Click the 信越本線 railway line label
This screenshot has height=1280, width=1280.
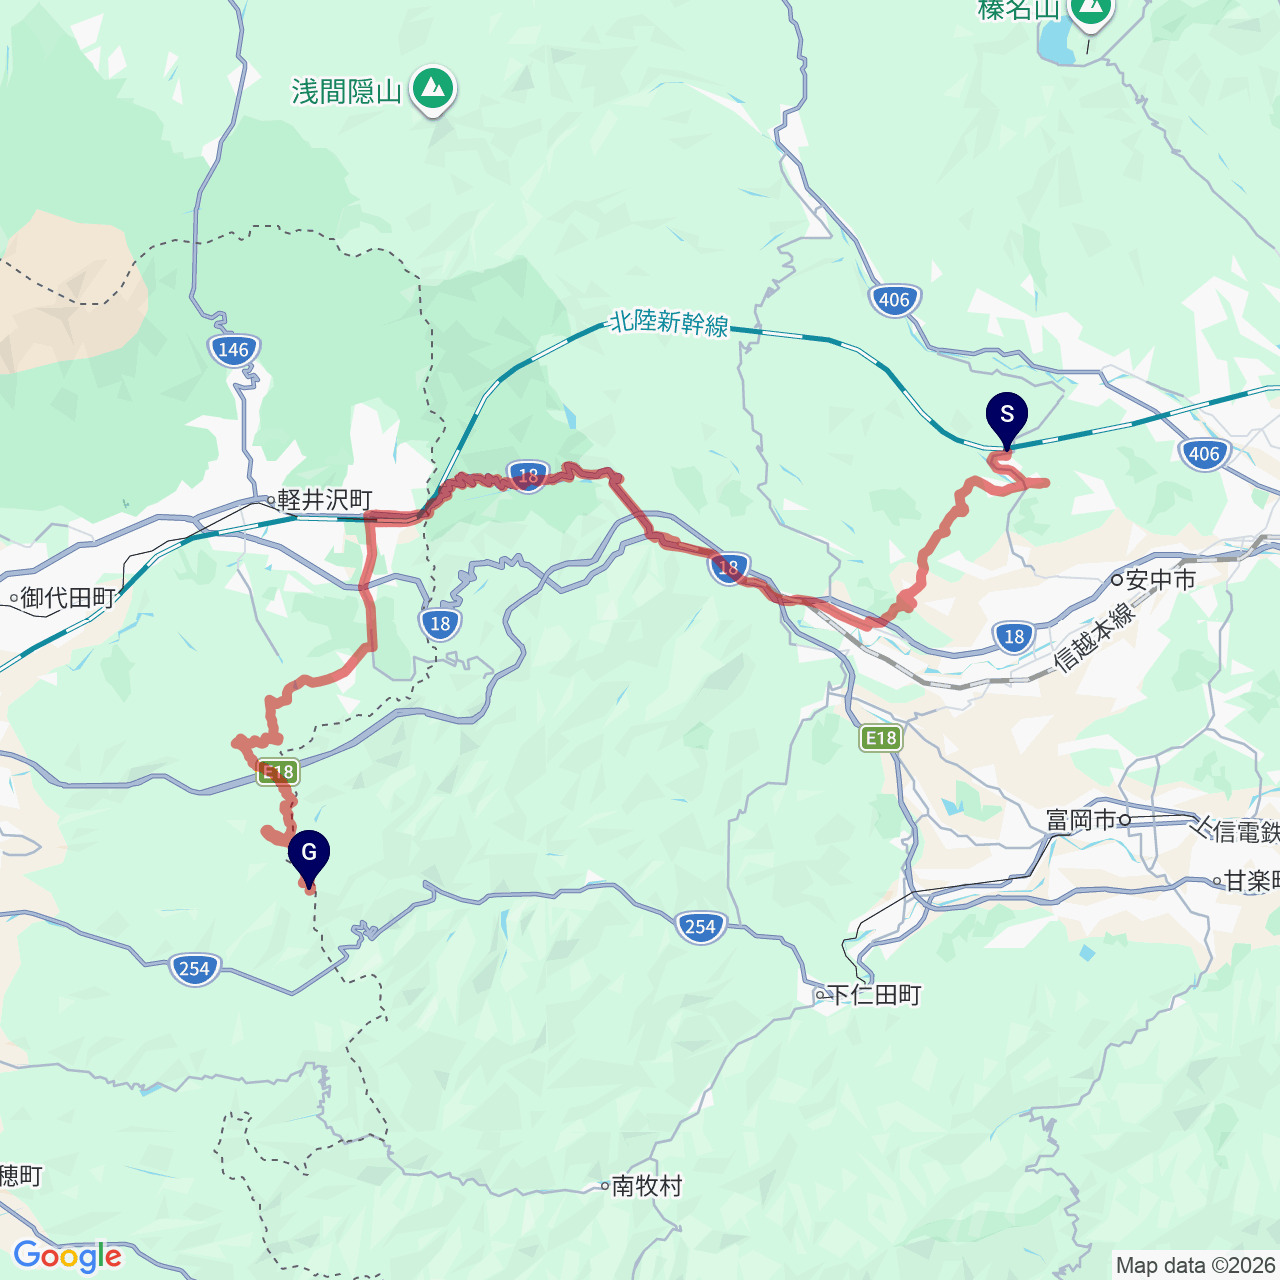(1095, 636)
